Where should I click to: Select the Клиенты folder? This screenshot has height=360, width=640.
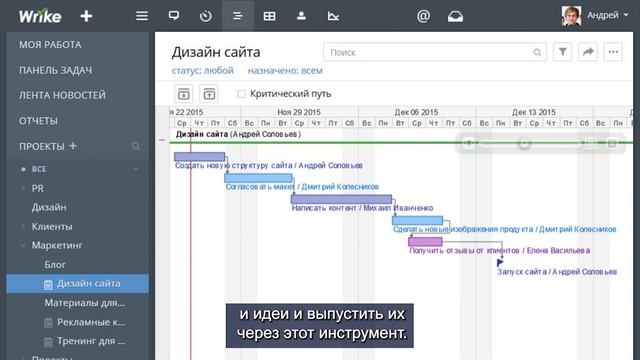tap(52, 227)
